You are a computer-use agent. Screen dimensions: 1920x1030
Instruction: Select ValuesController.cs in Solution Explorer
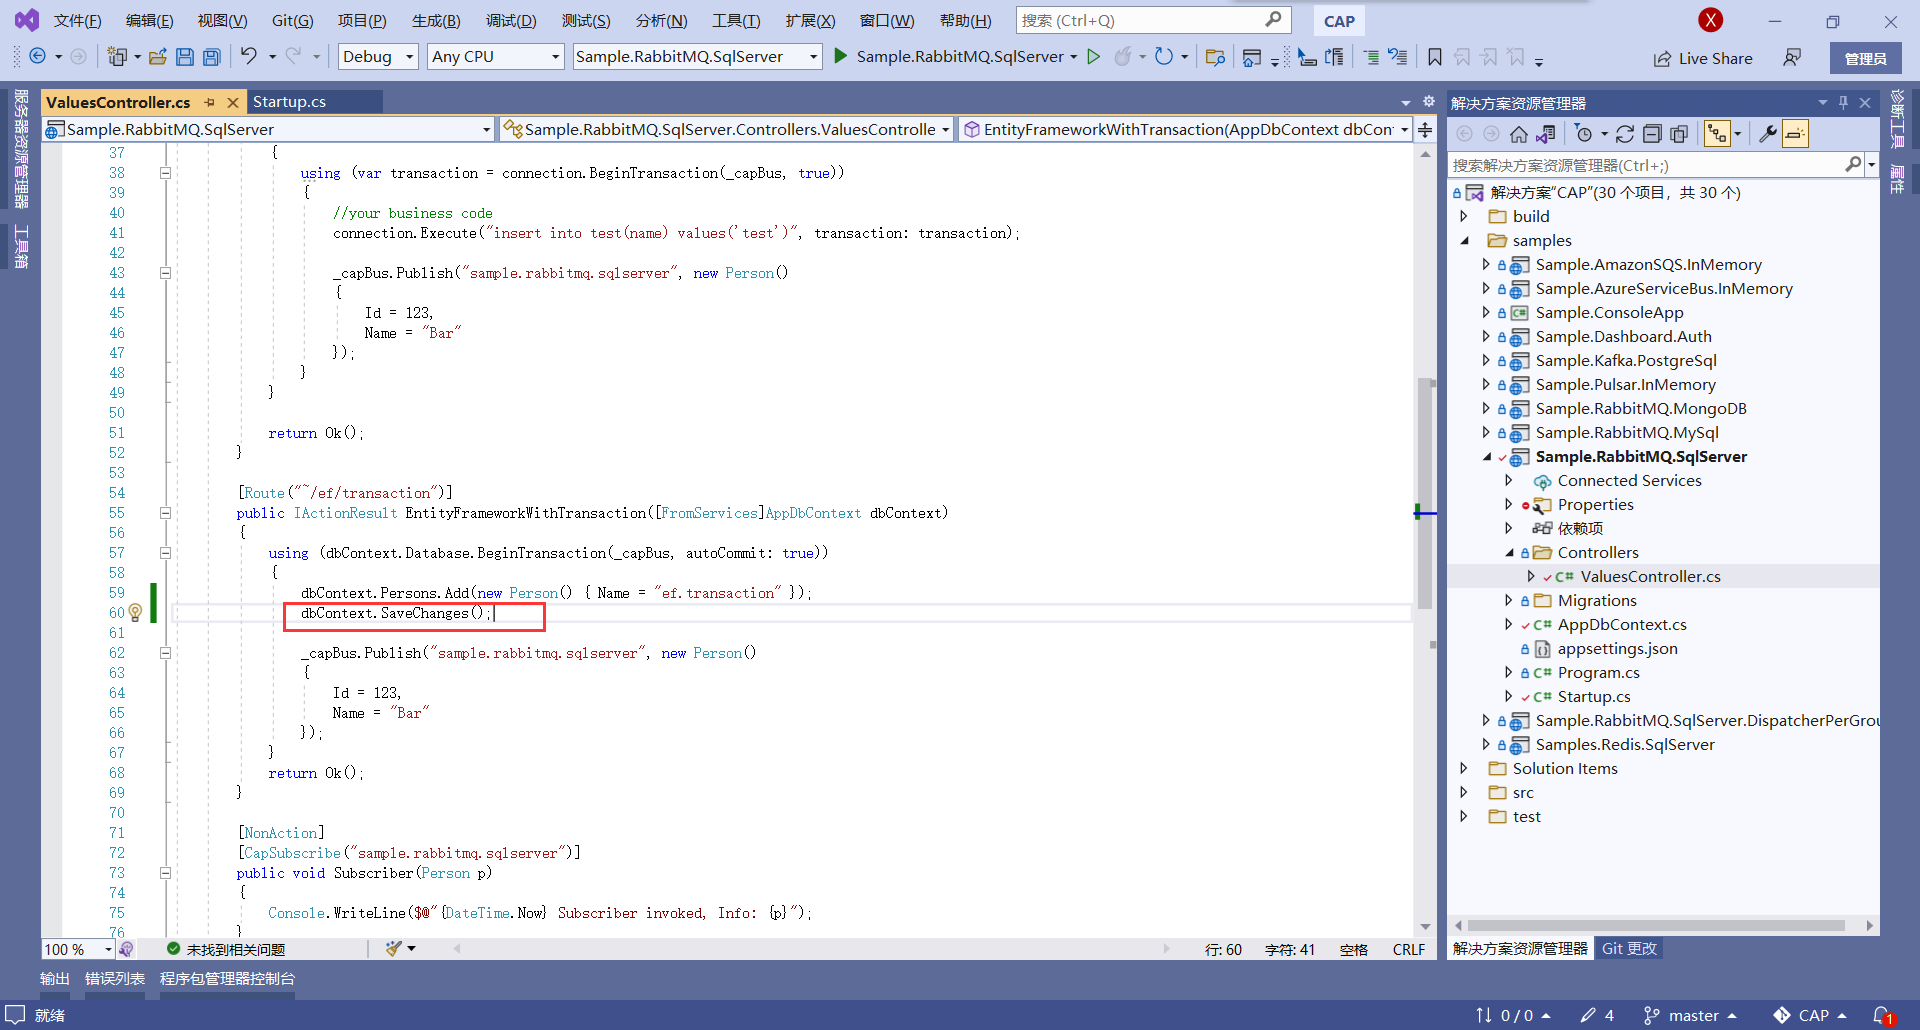pyautogui.click(x=1650, y=576)
